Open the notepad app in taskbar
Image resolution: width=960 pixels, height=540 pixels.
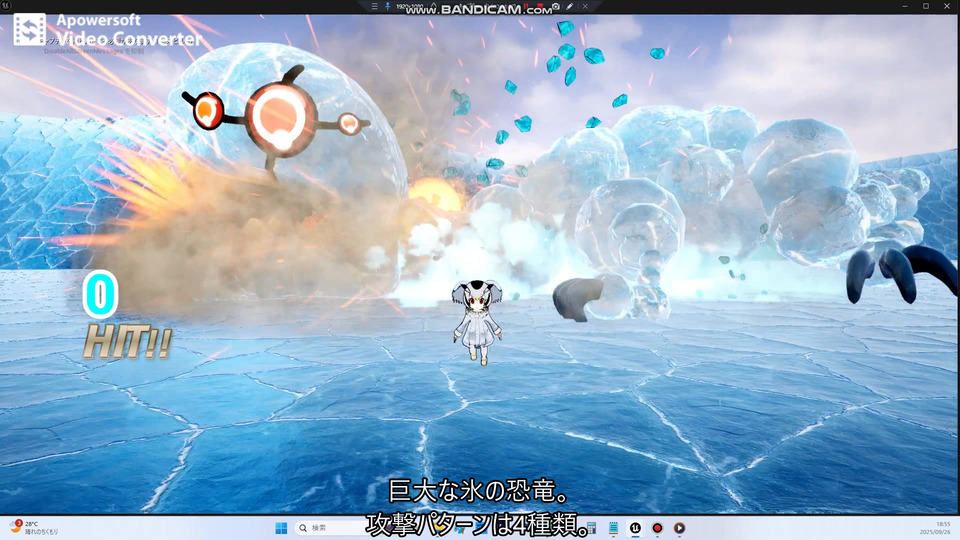[x=613, y=528]
